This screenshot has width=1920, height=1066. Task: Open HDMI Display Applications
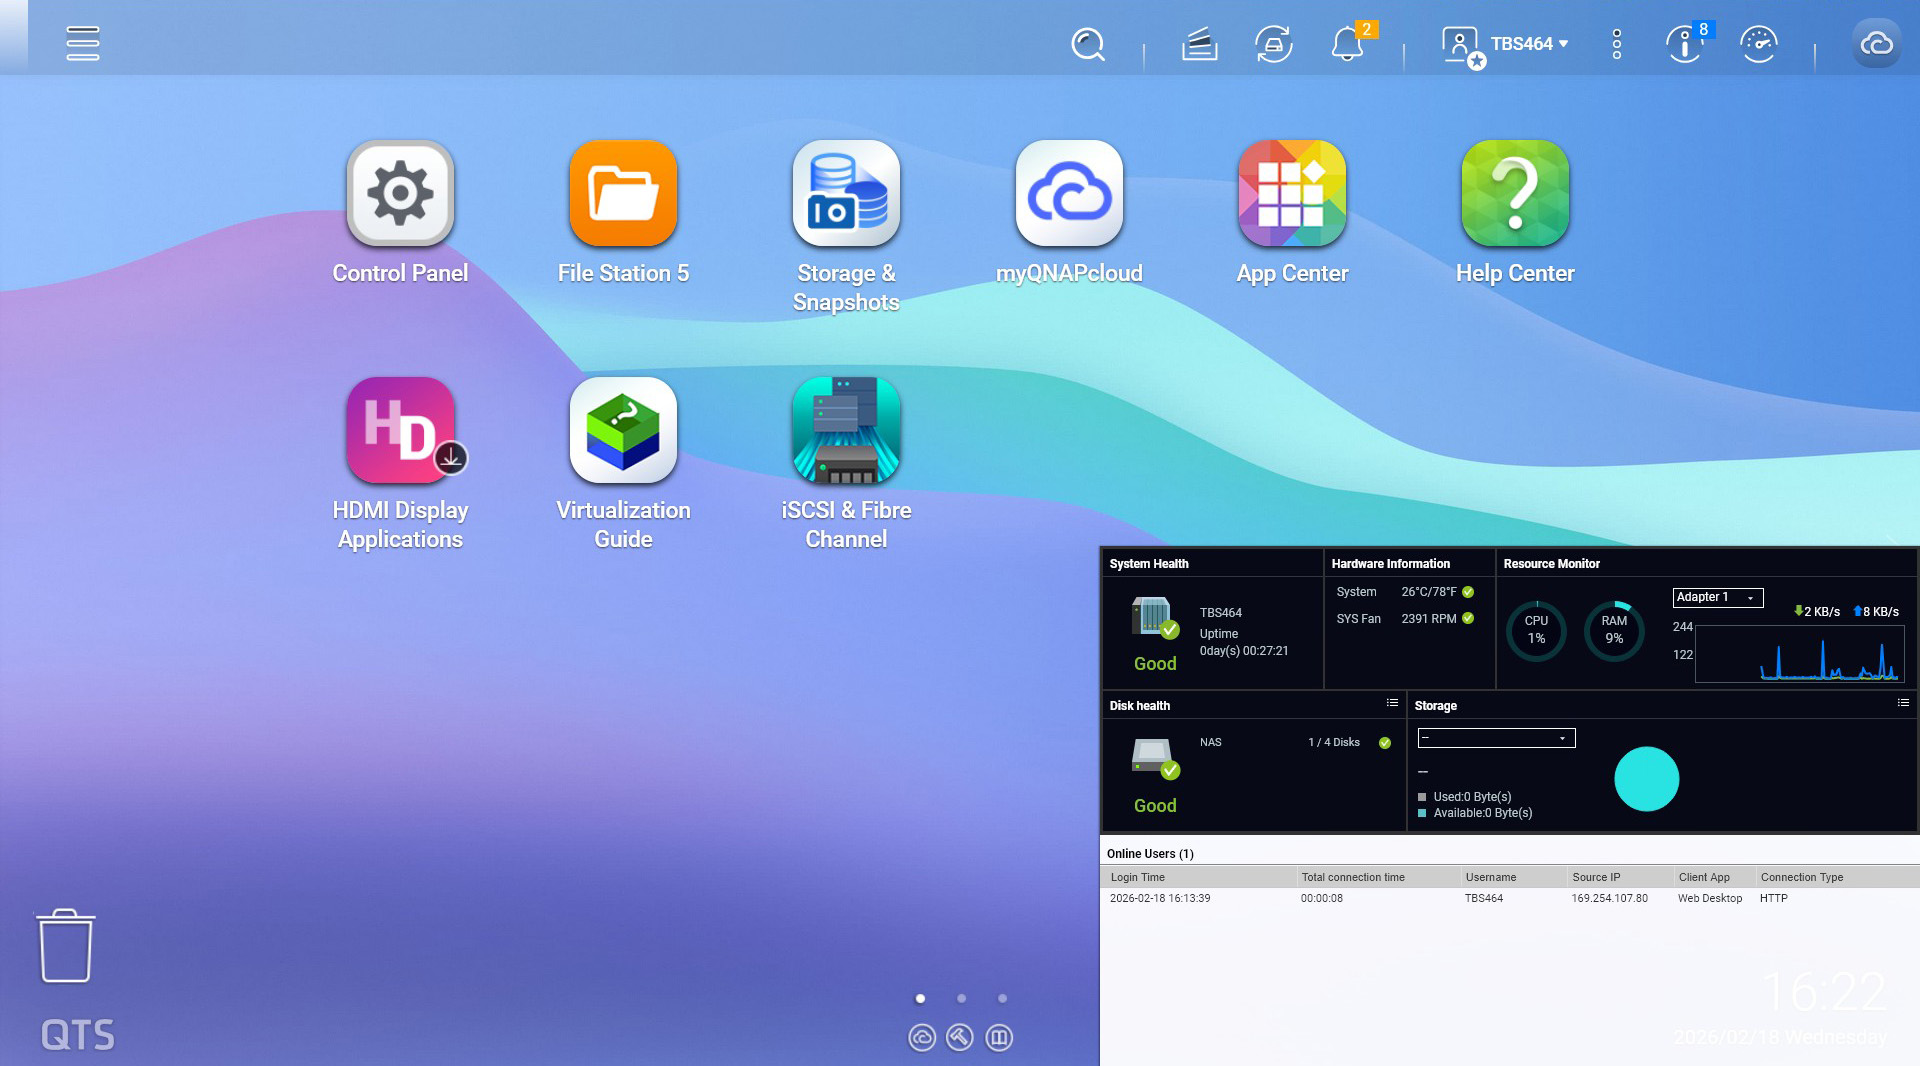point(400,431)
